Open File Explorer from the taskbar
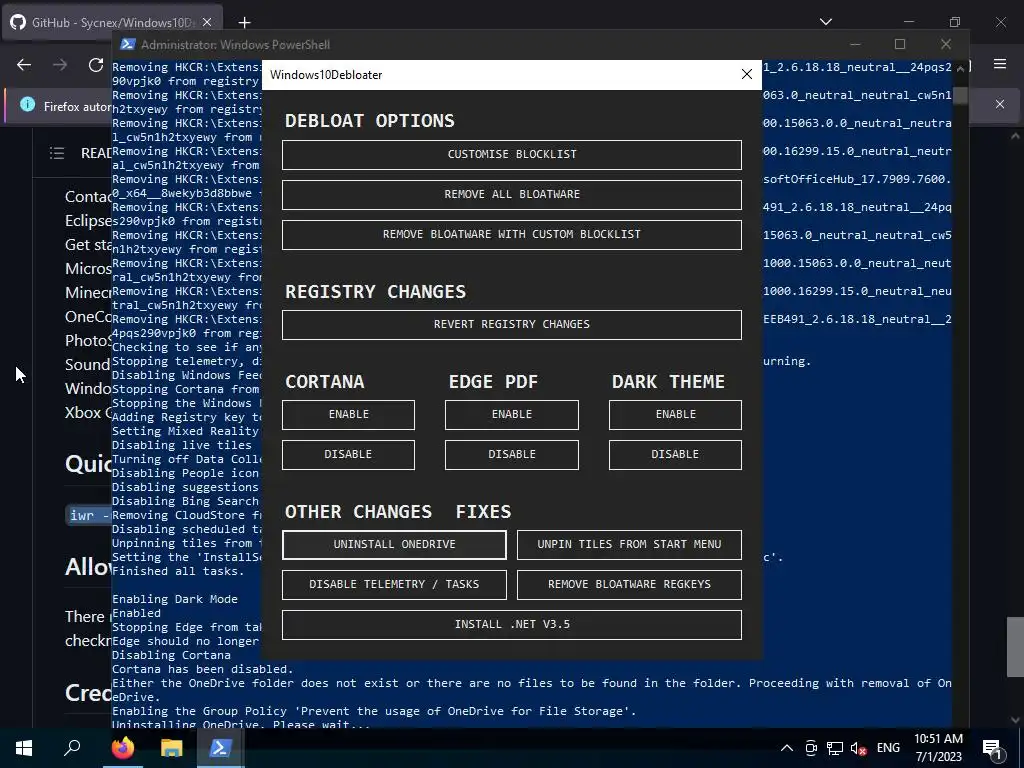The width and height of the screenshot is (1024, 768). [x=171, y=748]
